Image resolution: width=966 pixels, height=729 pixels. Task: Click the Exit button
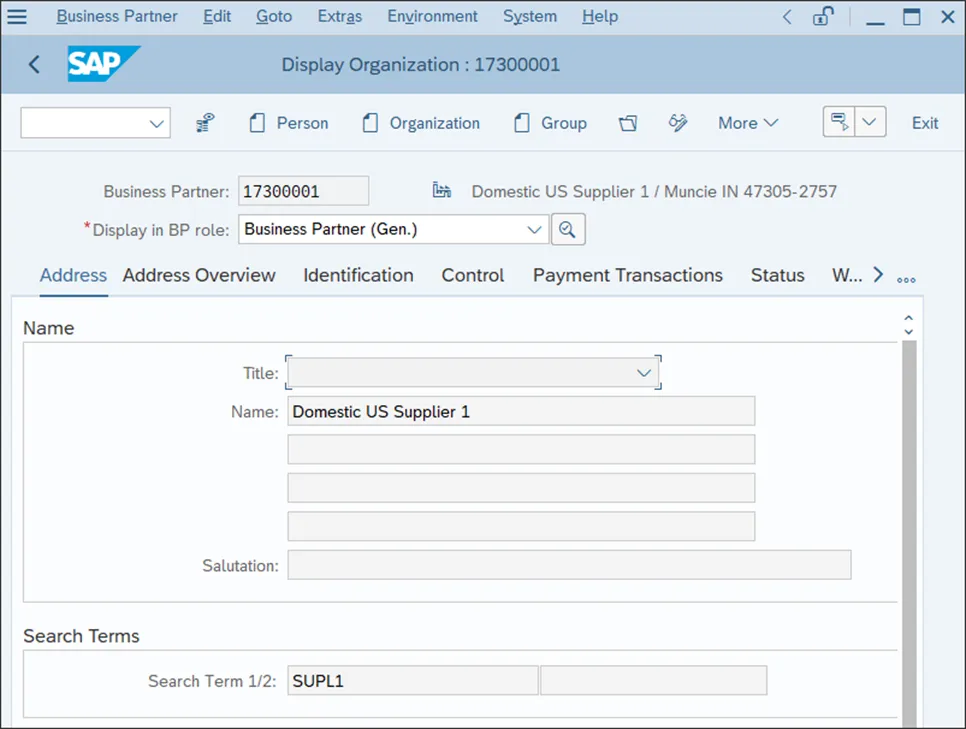(x=925, y=123)
